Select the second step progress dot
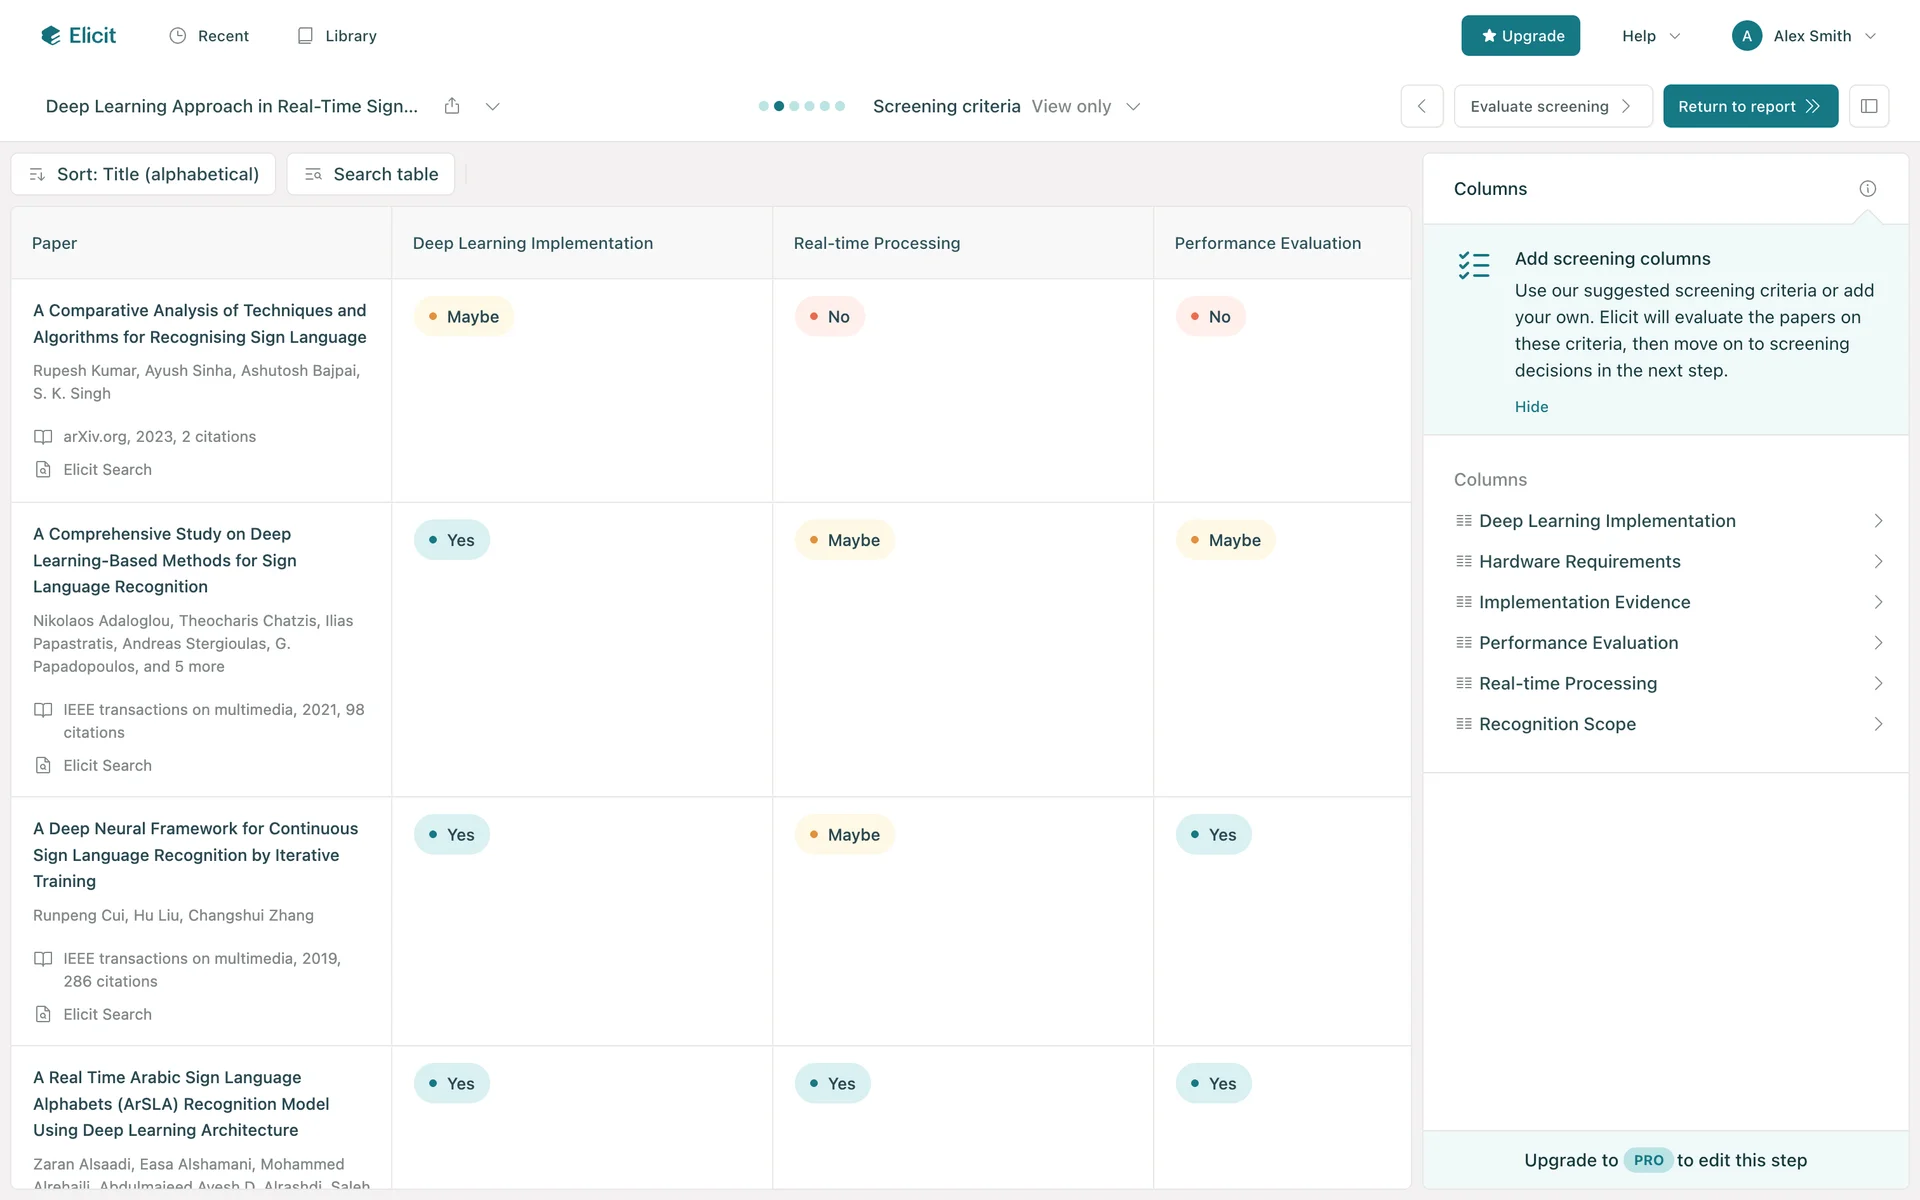Image resolution: width=1920 pixels, height=1200 pixels. (x=779, y=106)
